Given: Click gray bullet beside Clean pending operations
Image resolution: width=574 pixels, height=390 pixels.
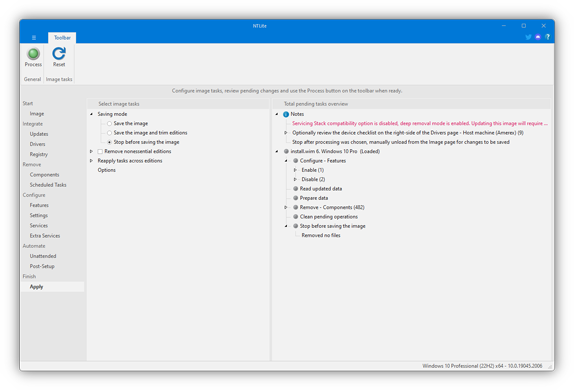Looking at the screenshot, I should coord(295,216).
